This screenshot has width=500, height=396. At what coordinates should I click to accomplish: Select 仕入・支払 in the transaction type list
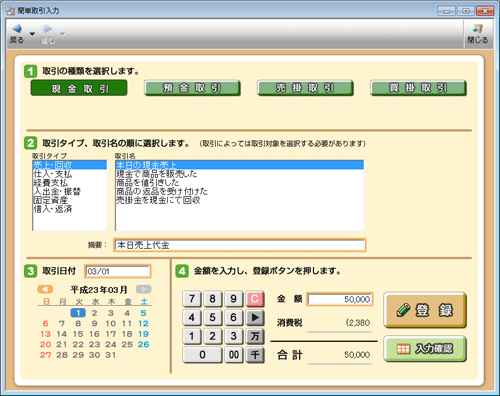click(x=70, y=174)
